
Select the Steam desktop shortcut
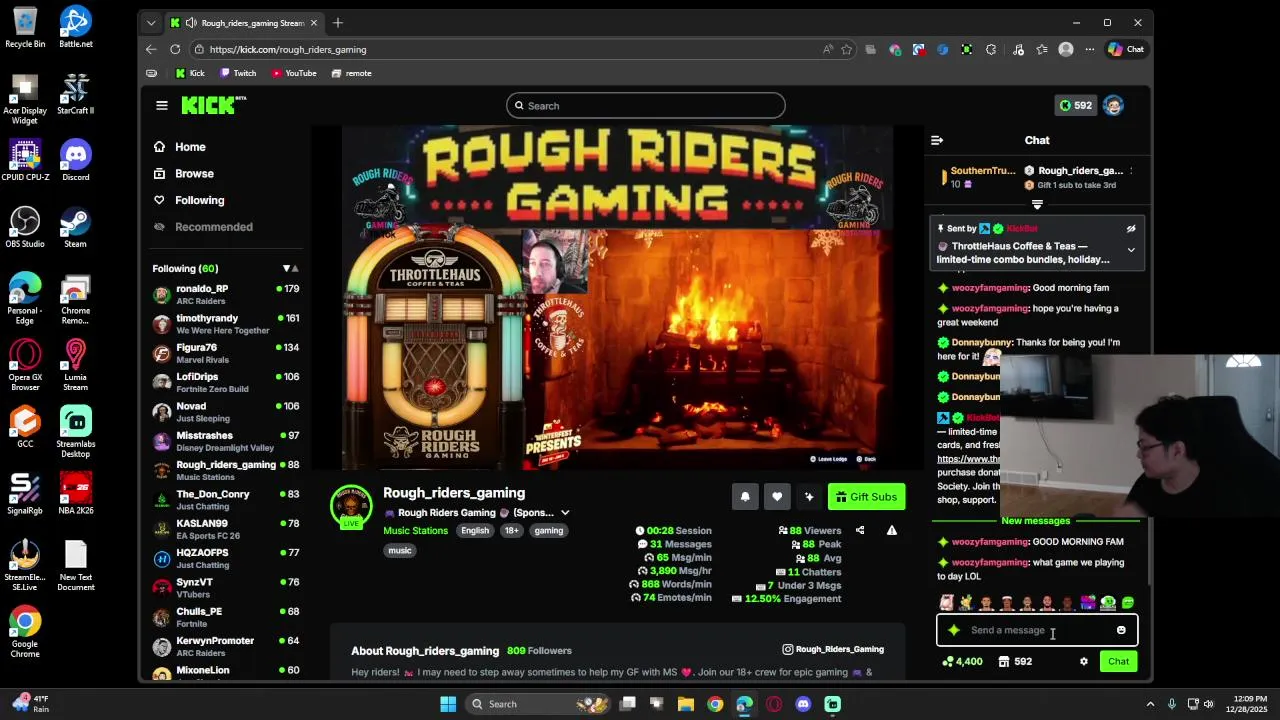pos(75,227)
